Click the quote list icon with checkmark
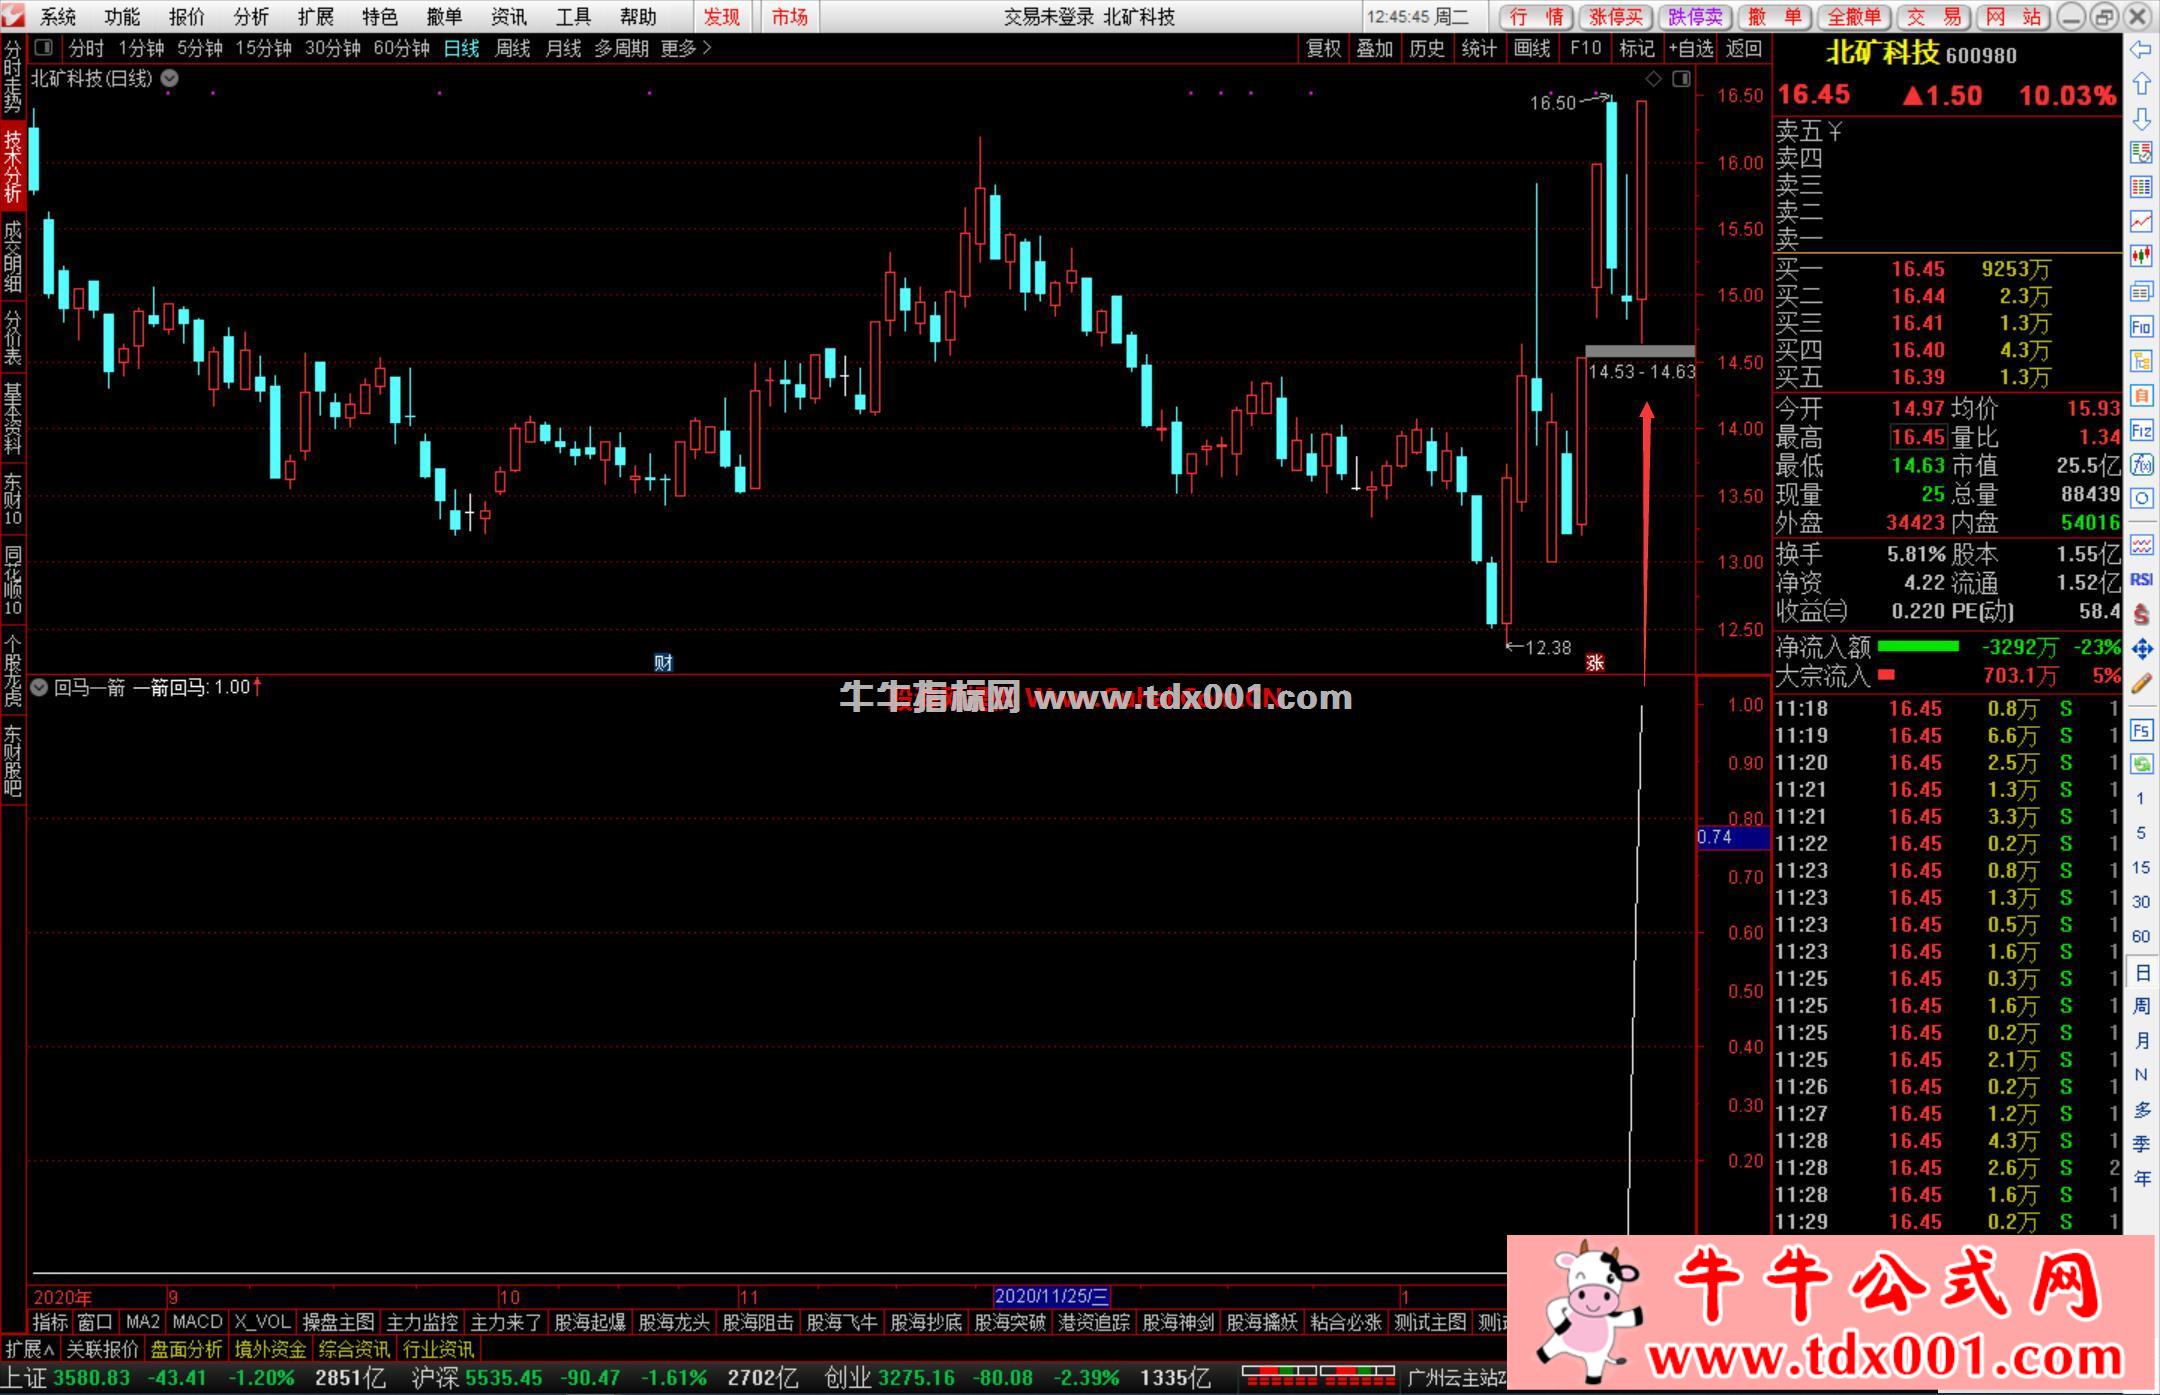2160x1395 pixels. point(2141,153)
